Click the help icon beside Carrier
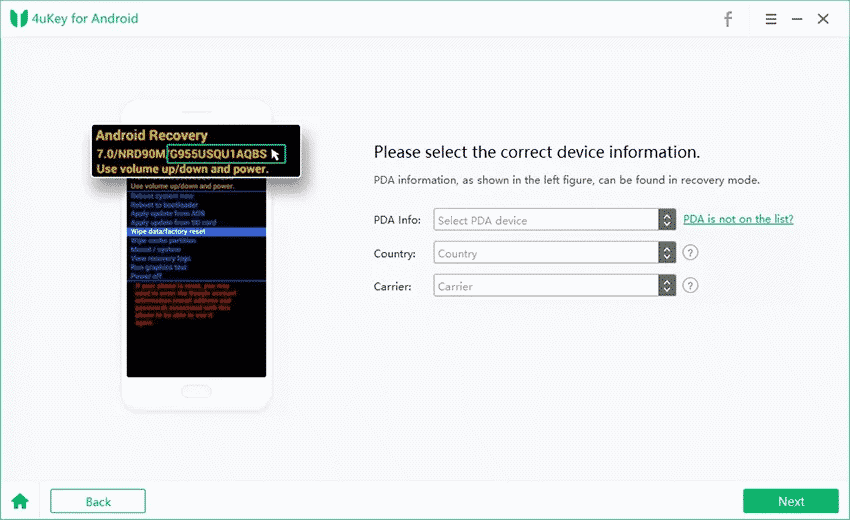Image resolution: width=850 pixels, height=520 pixels. pos(690,286)
